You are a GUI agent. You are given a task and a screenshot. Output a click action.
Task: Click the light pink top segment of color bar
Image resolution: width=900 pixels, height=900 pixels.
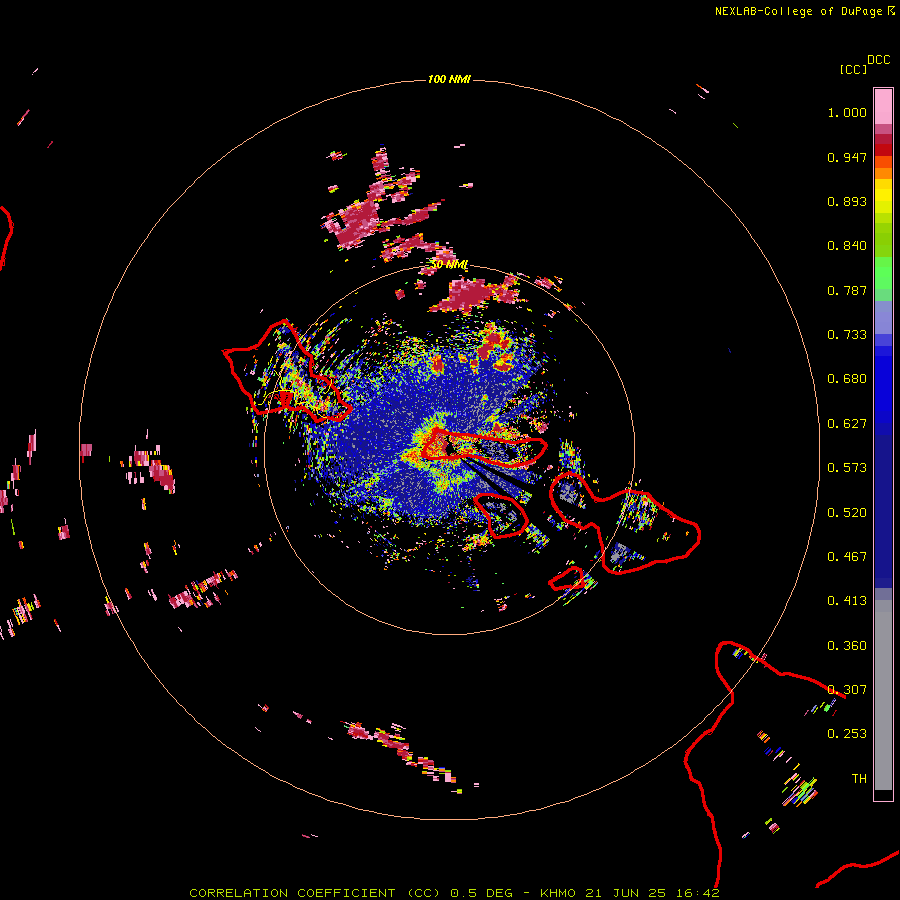click(883, 106)
